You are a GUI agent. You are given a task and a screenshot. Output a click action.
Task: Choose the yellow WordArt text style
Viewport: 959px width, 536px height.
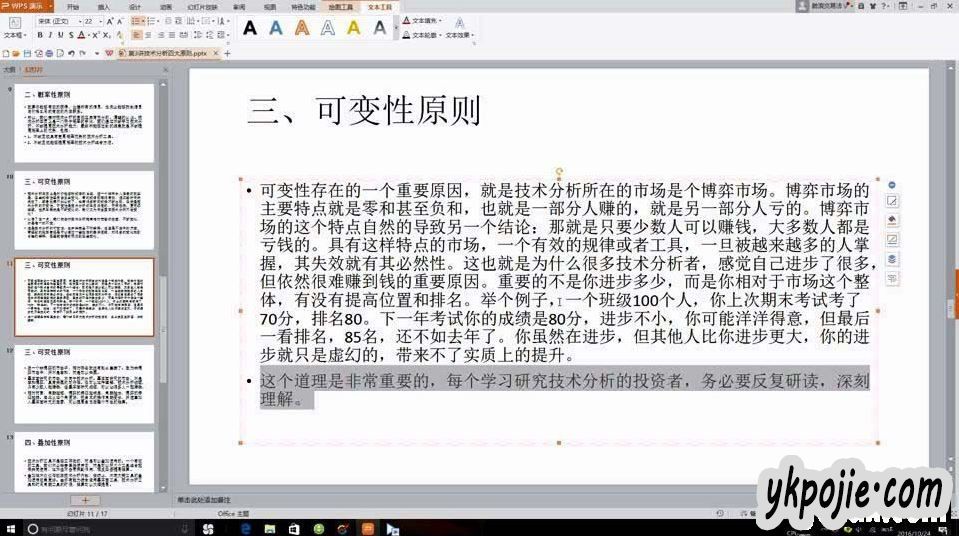(x=354, y=28)
